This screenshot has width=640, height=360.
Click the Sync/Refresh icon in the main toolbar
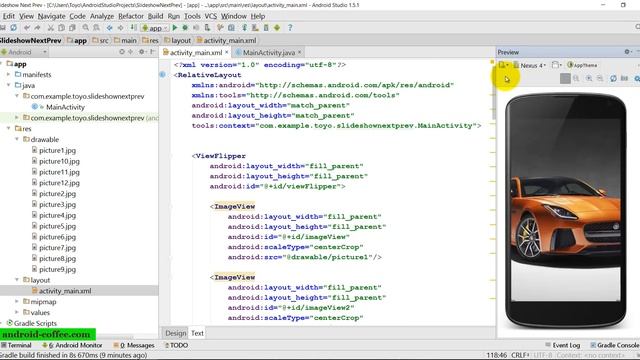13,28
